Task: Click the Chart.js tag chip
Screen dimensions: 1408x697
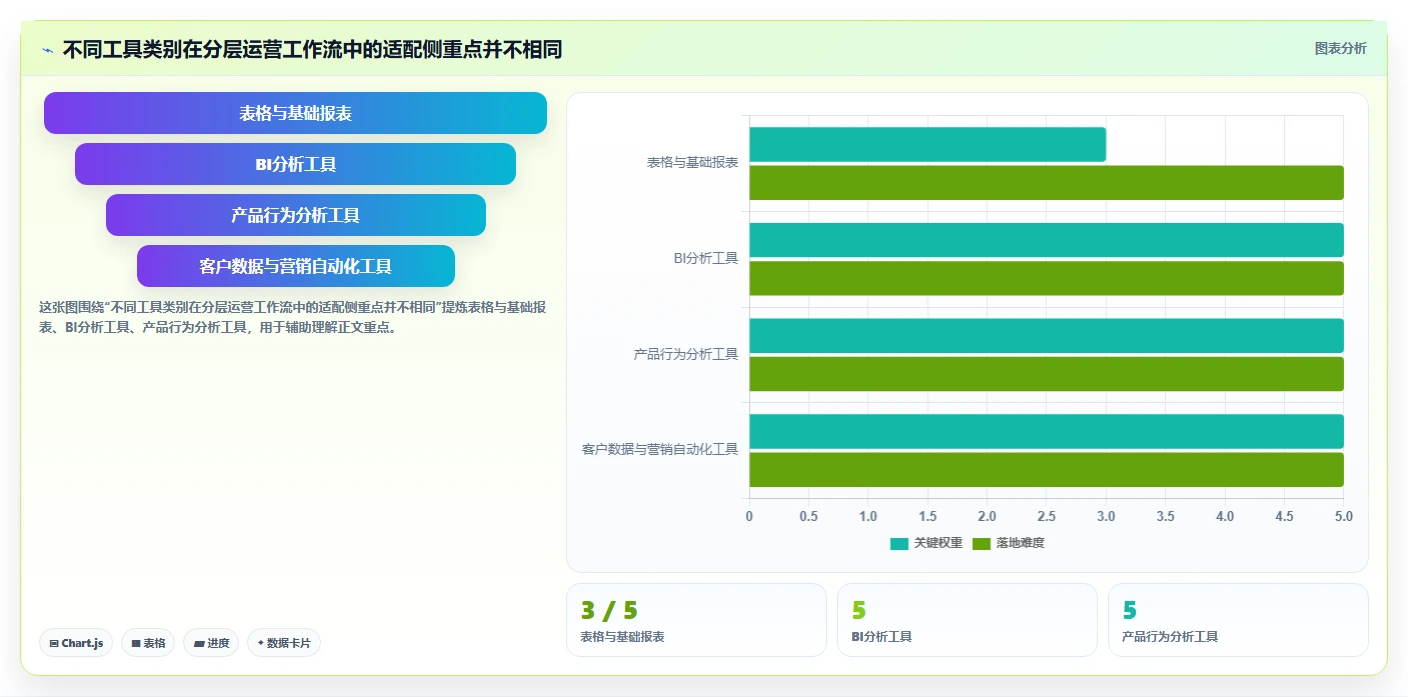Action: click(x=76, y=643)
